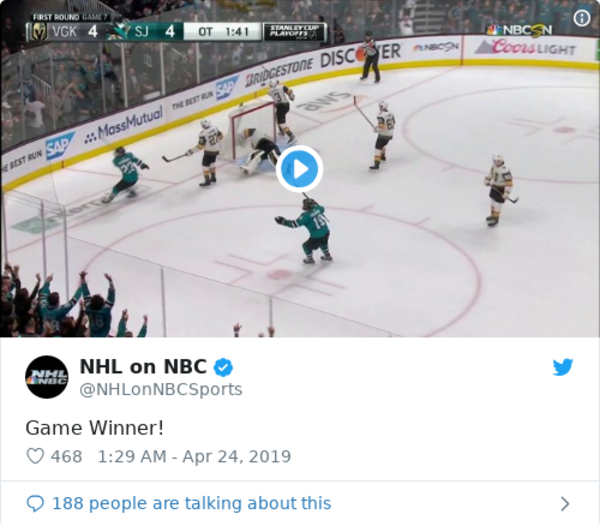
Task: Open the 1:29 AM - Apr 24, 2019 timestamp
Action: 194,456
